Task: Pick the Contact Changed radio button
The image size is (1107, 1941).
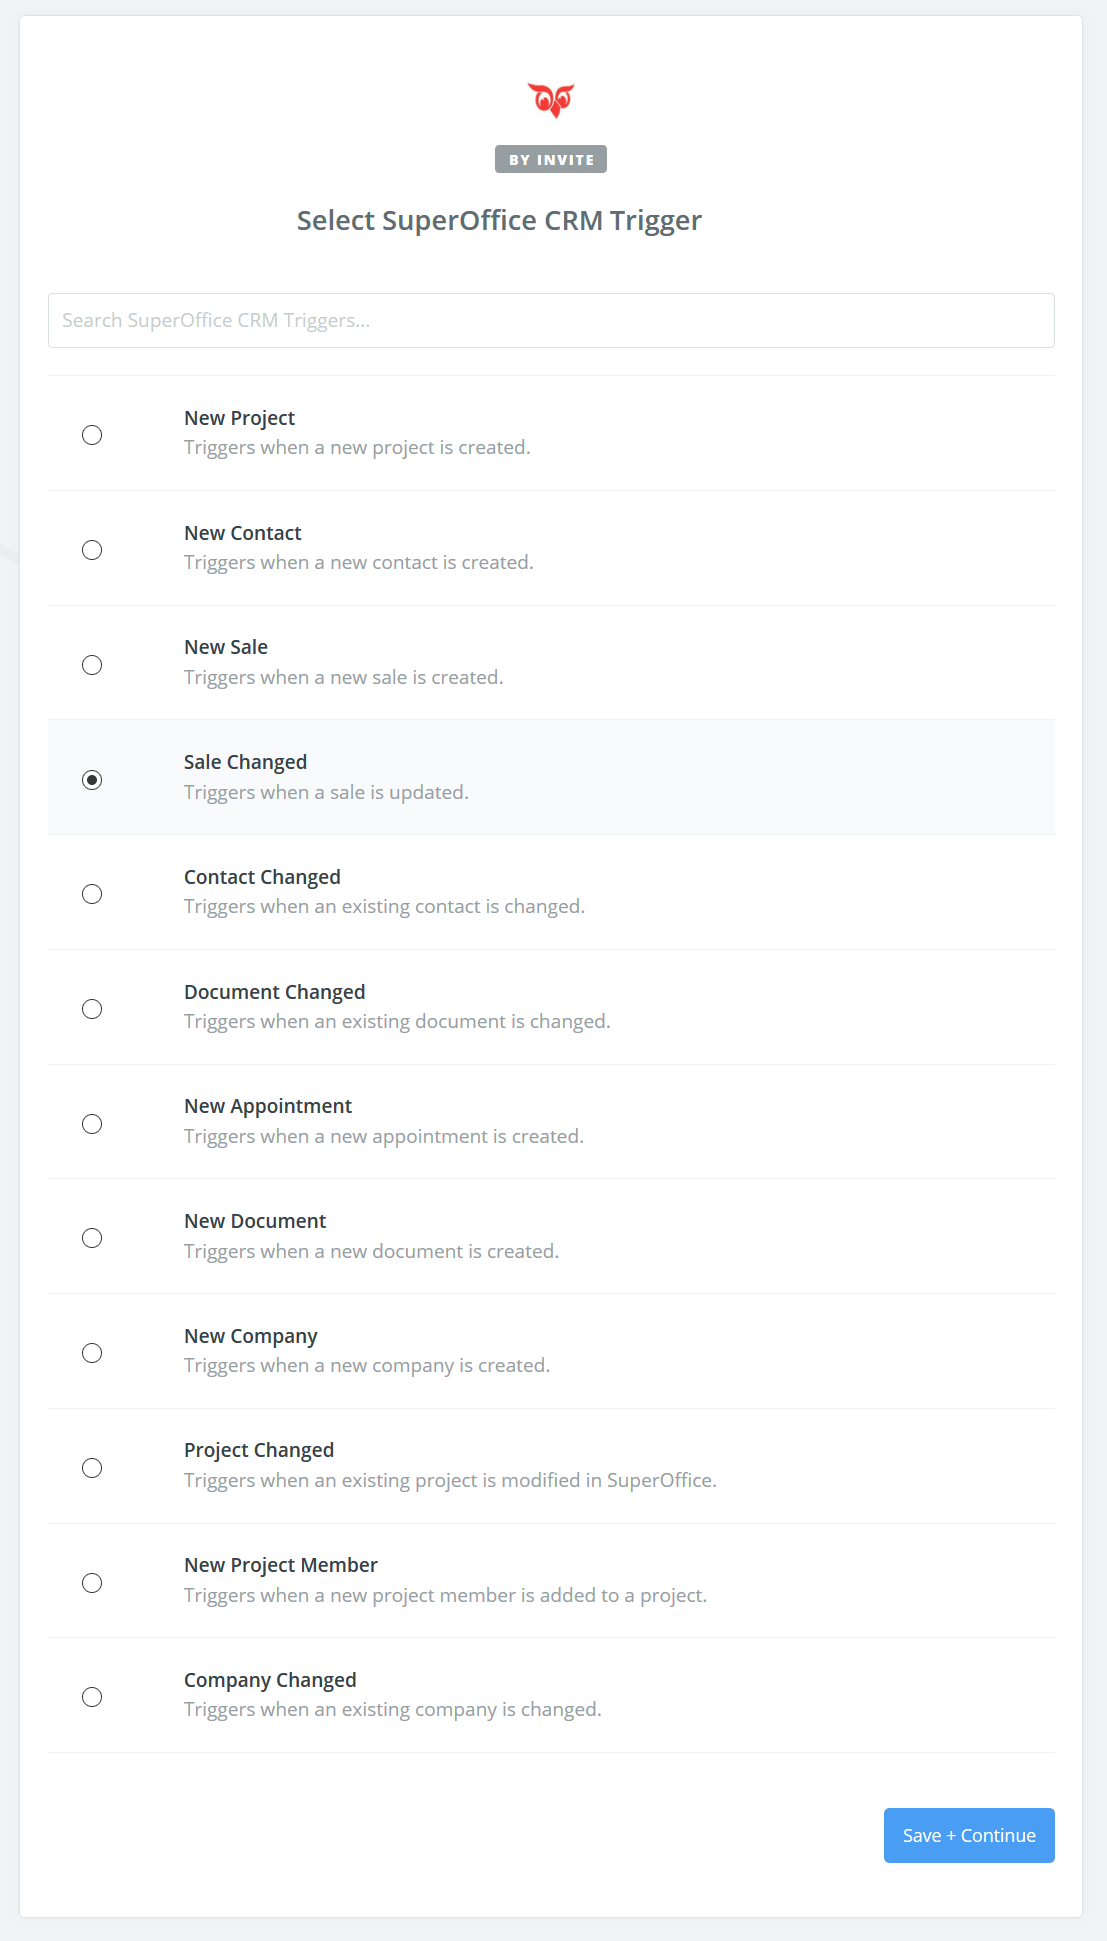Action: 92,894
